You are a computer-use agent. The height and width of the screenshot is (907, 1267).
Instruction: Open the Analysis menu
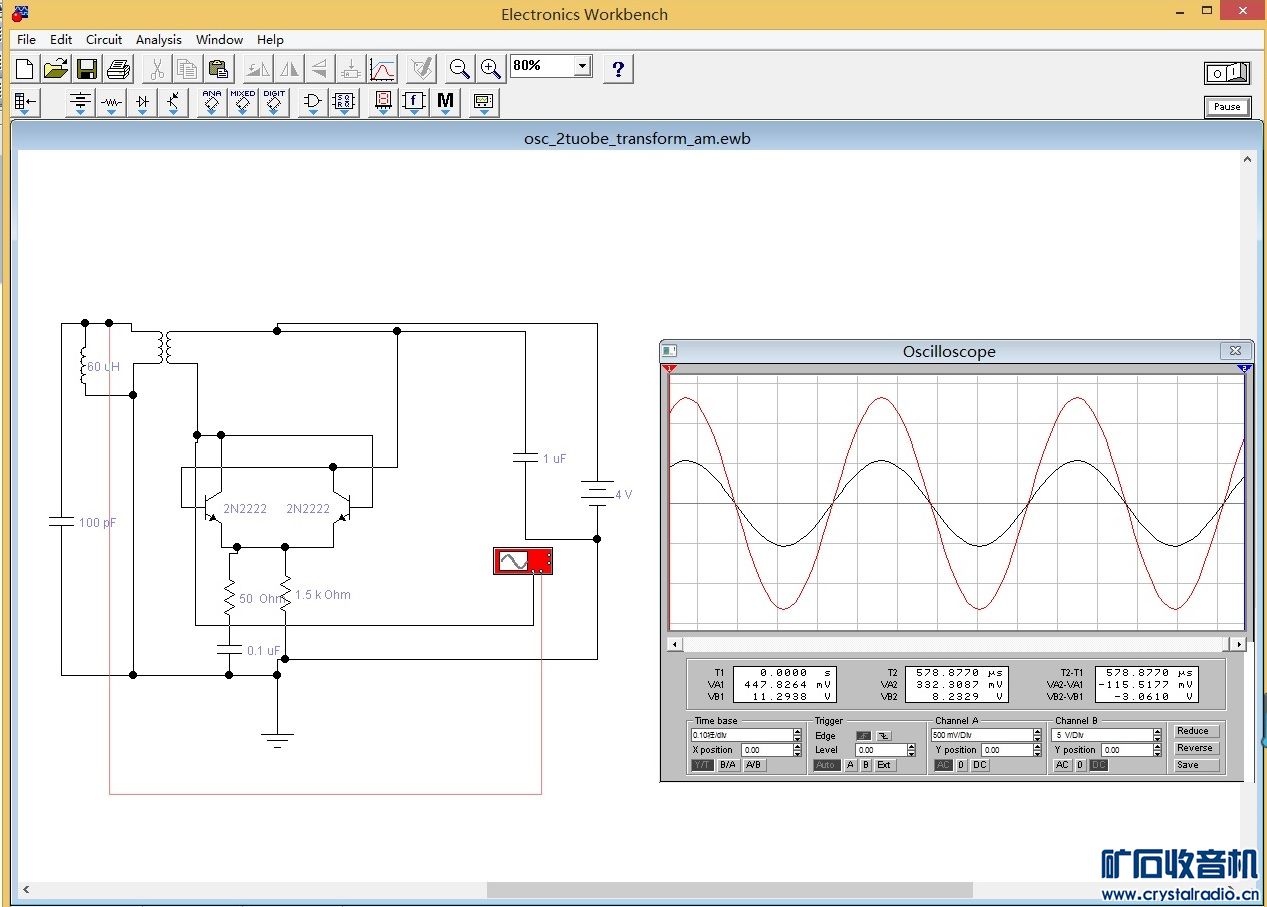158,40
